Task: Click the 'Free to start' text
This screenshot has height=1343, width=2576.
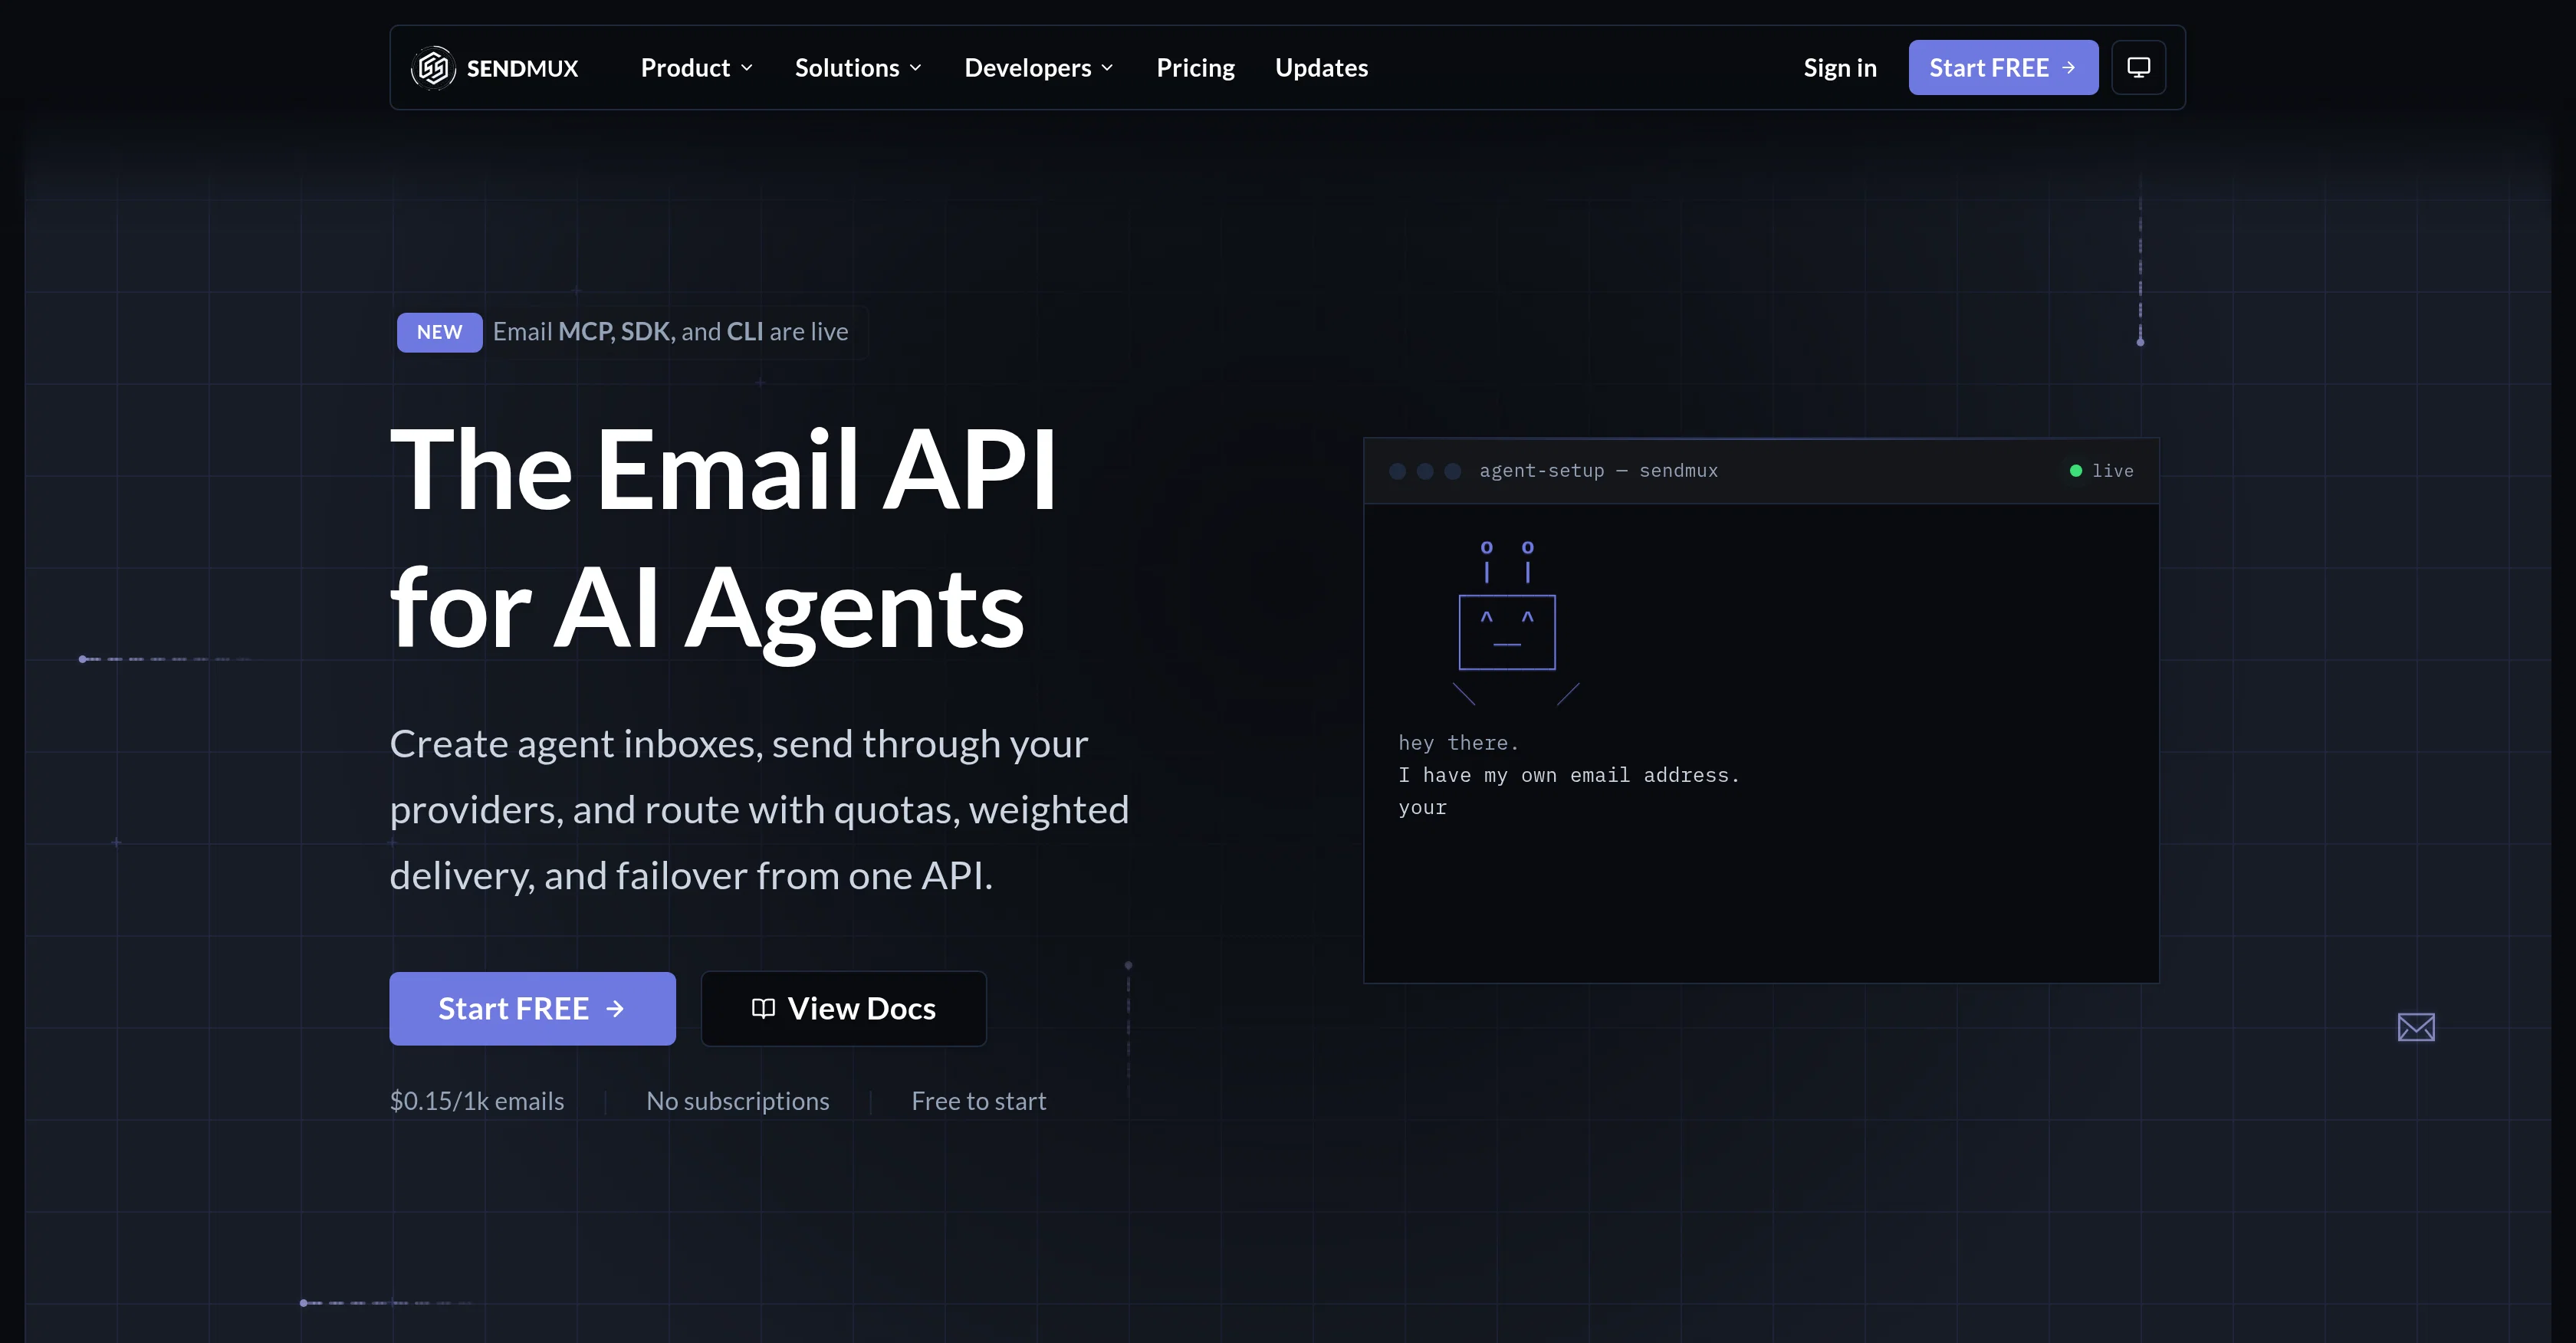Action: coord(978,1101)
